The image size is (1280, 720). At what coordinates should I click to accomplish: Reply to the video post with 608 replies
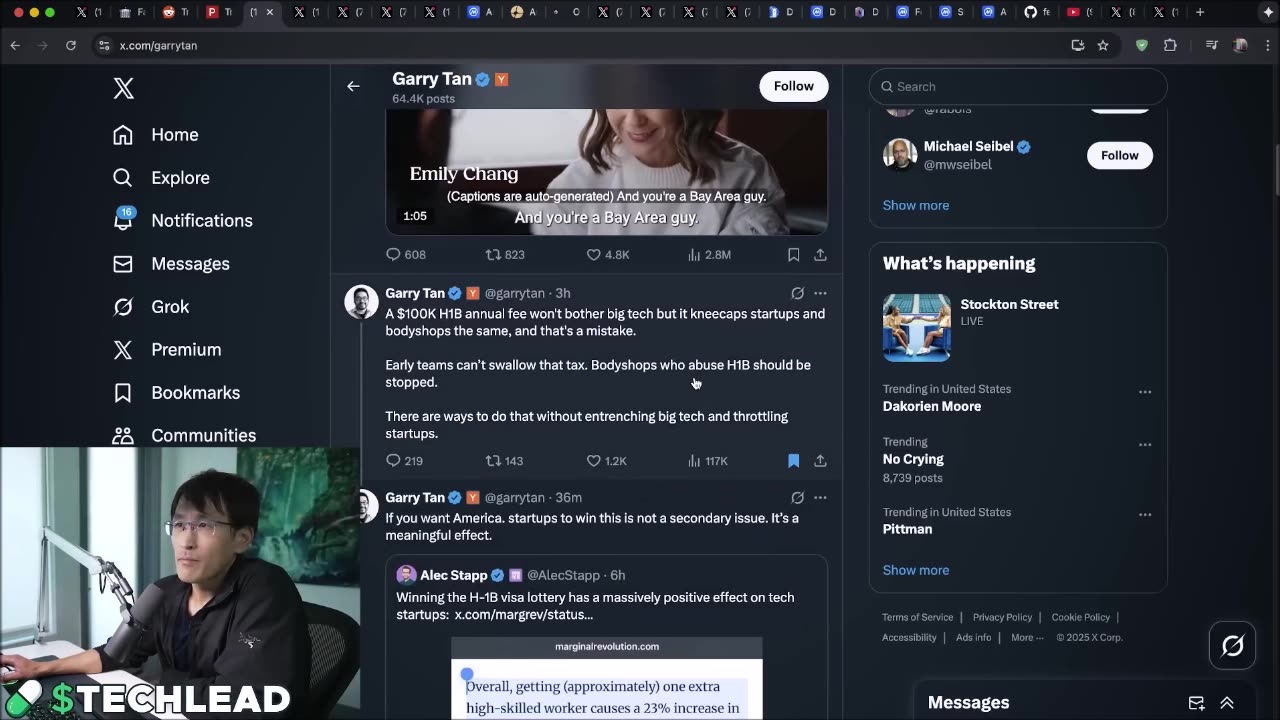[x=406, y=255]
